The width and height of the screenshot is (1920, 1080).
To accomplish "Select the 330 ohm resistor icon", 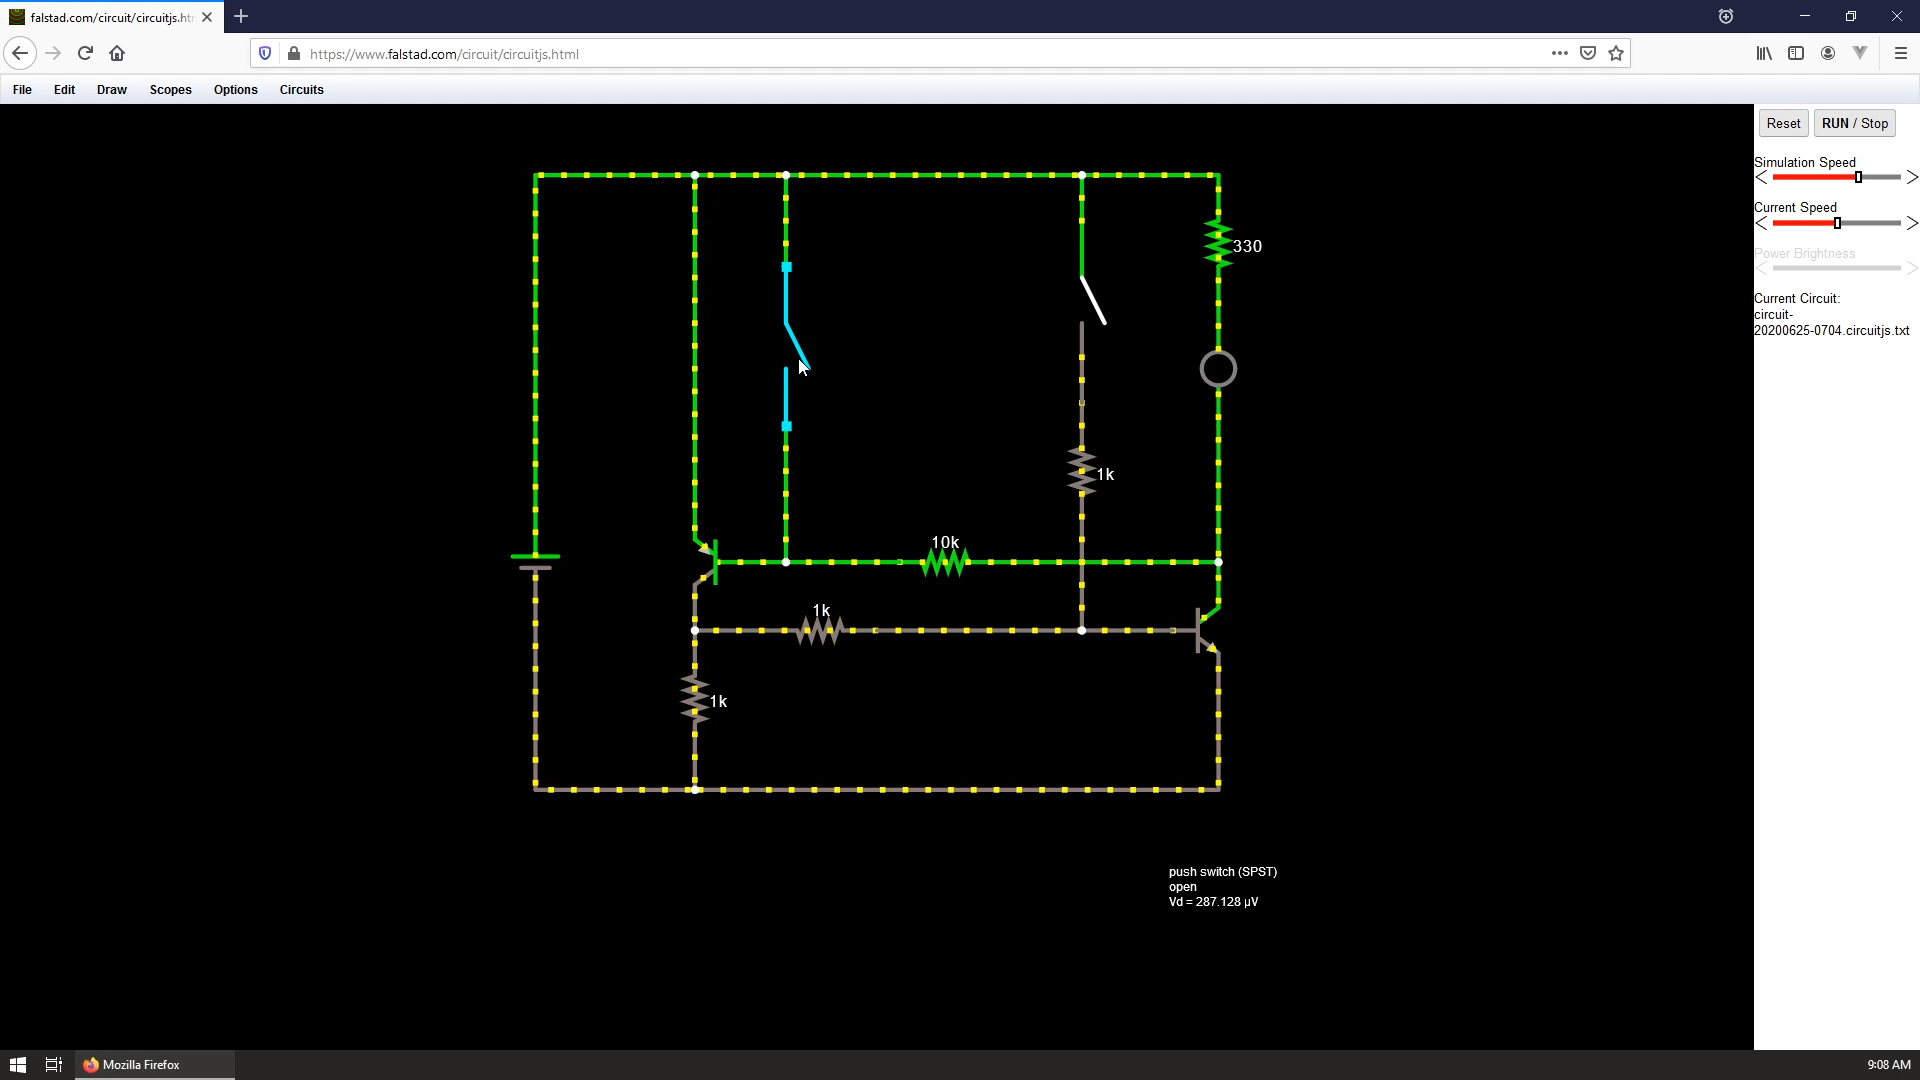I will coord(1216,244).
